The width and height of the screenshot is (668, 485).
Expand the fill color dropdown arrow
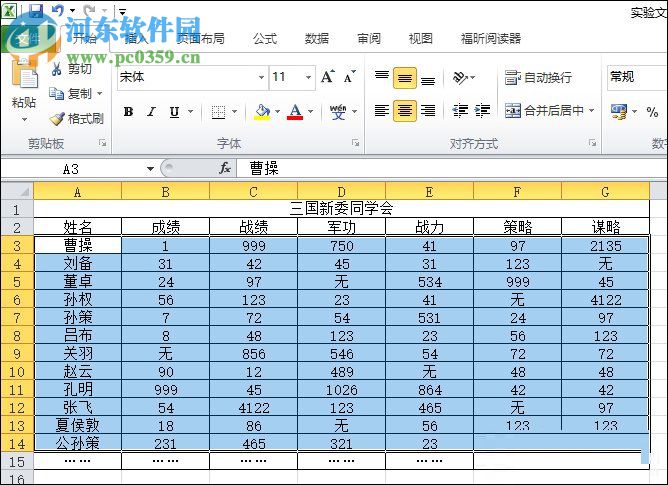click(277, 112)
